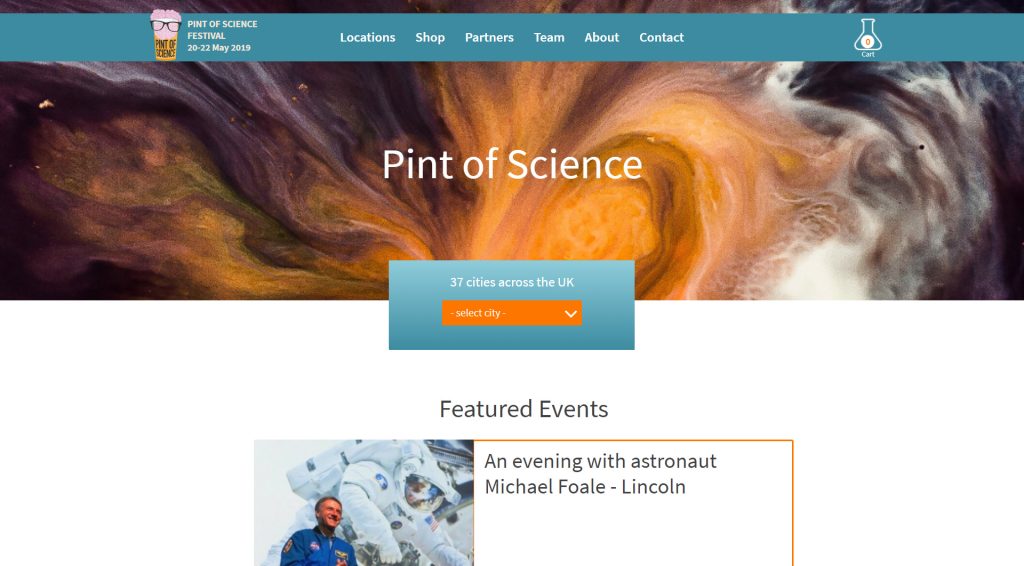Click the dropdown chevron arrow in city selector

pyautogui.click(x=570, y=313)
